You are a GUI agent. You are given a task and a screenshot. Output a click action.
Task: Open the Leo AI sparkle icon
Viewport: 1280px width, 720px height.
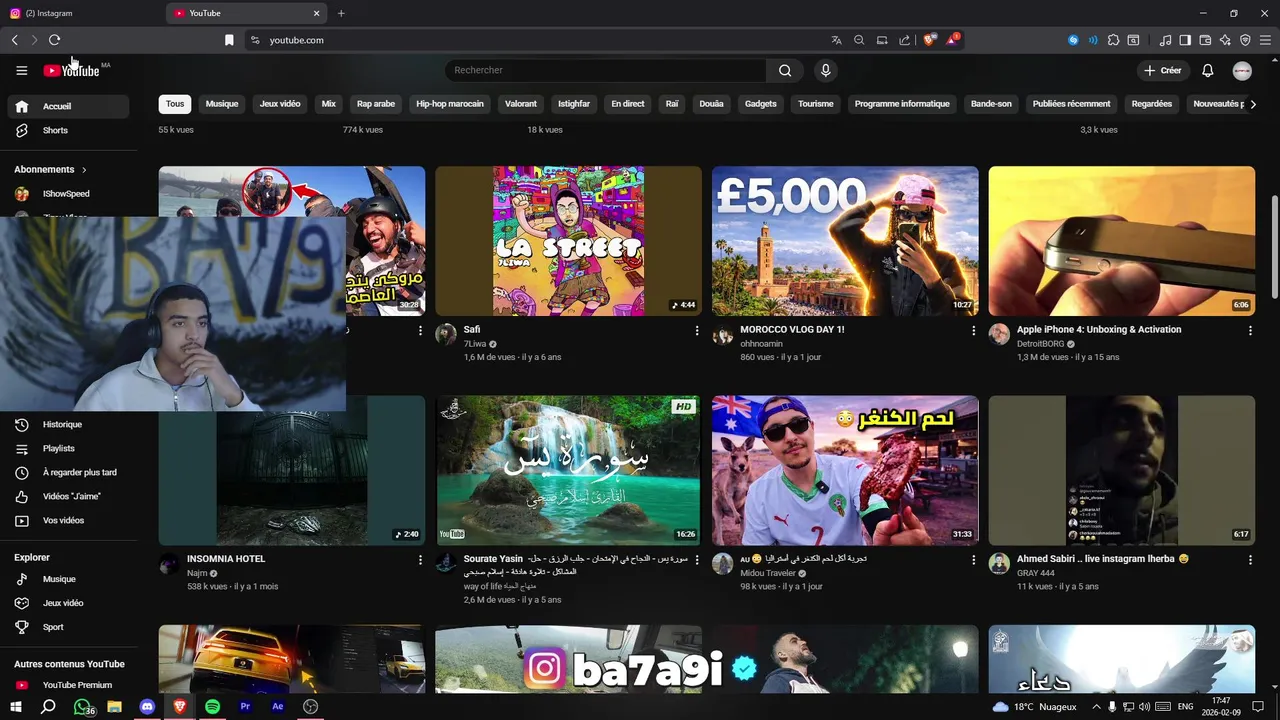(x=1225, y=40)
